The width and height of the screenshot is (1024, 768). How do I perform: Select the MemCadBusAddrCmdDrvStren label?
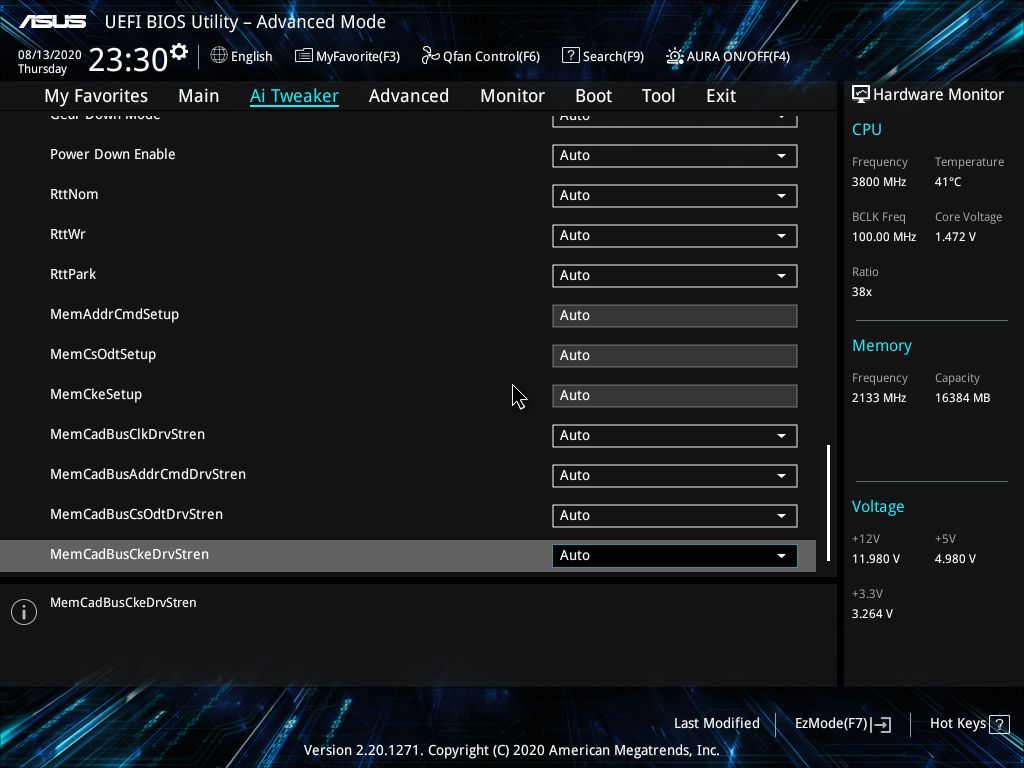pyautogui.click(x=148, y=474)
